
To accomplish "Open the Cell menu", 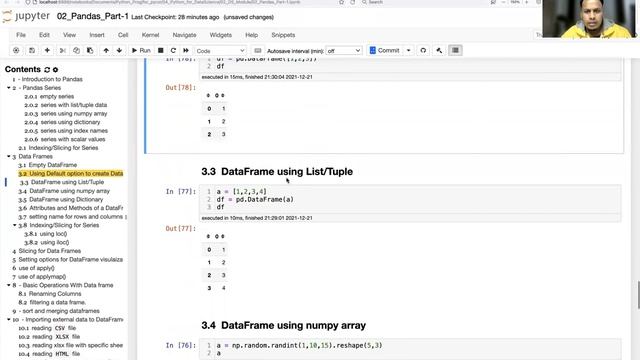I will point(123,35).
